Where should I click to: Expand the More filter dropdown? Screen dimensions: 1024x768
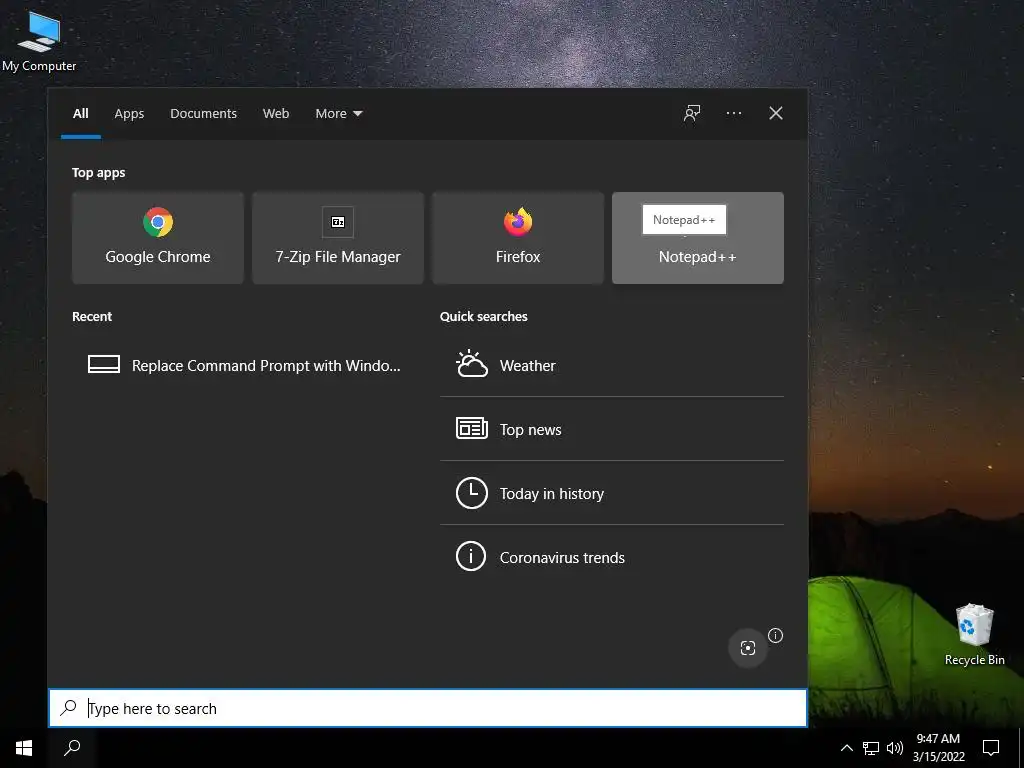pos(338,114)
